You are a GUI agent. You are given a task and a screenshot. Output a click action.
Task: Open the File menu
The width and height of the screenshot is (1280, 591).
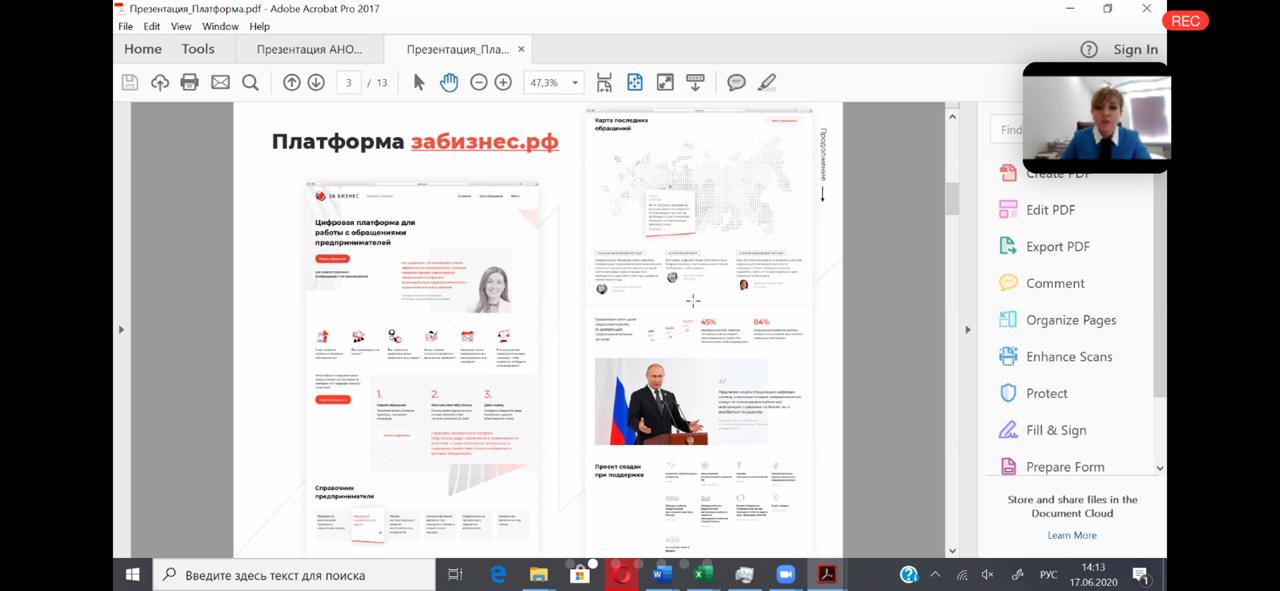click(x=125, y=26)
